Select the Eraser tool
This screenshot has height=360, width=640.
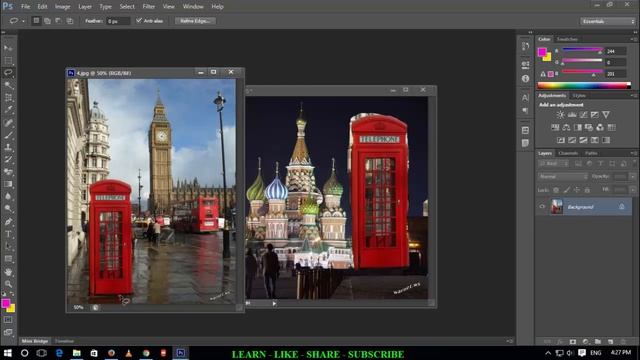click(x=8, y=172)
